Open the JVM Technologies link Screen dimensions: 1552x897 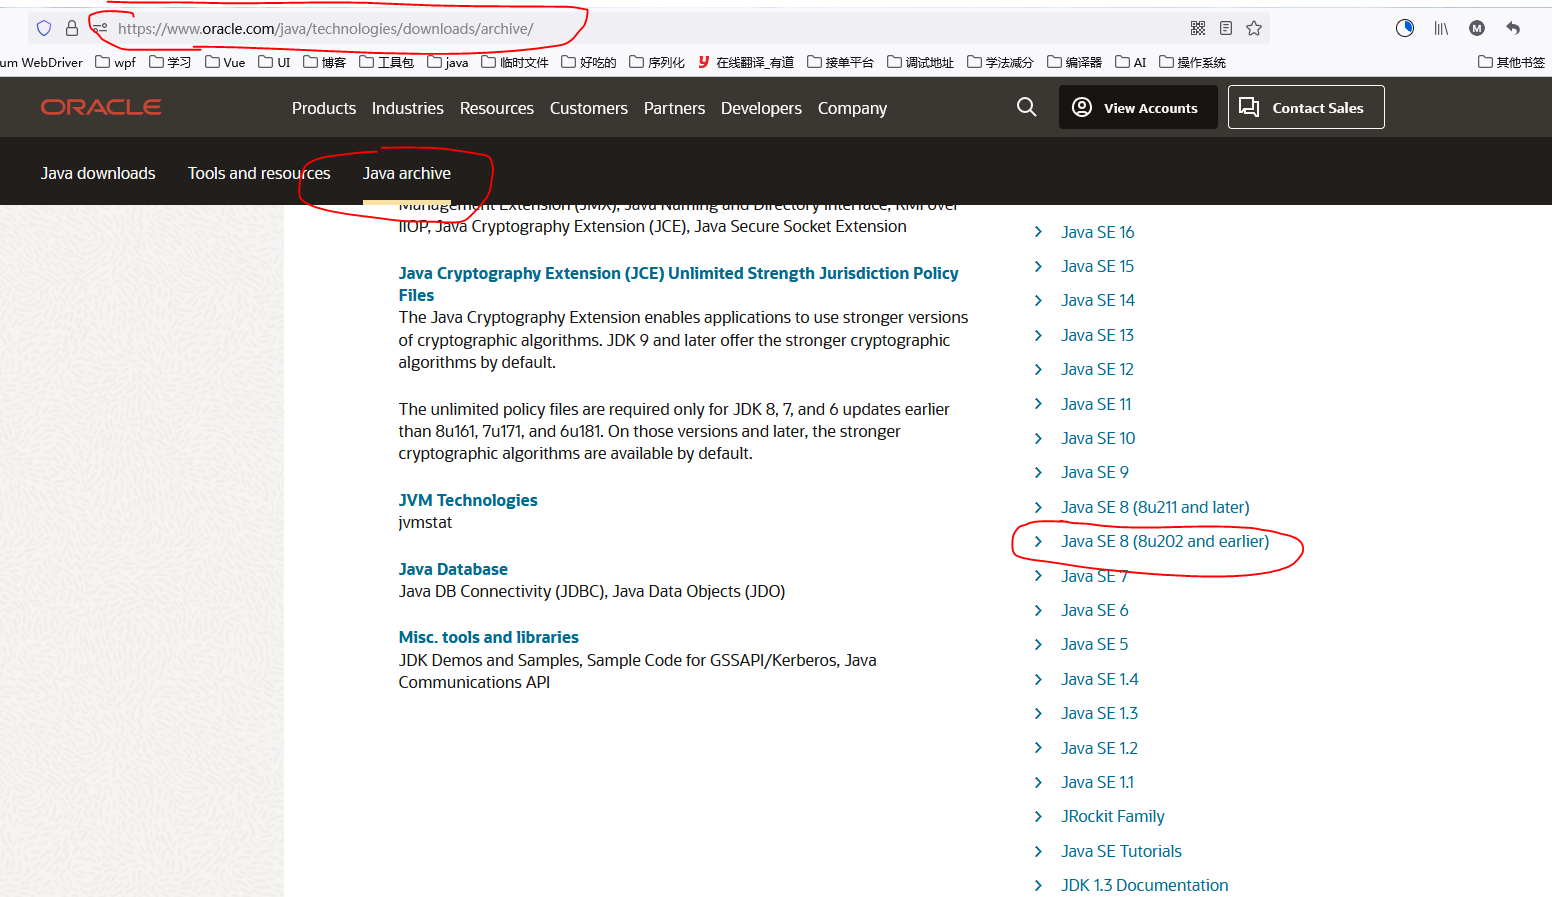click(x=468, y=500)
